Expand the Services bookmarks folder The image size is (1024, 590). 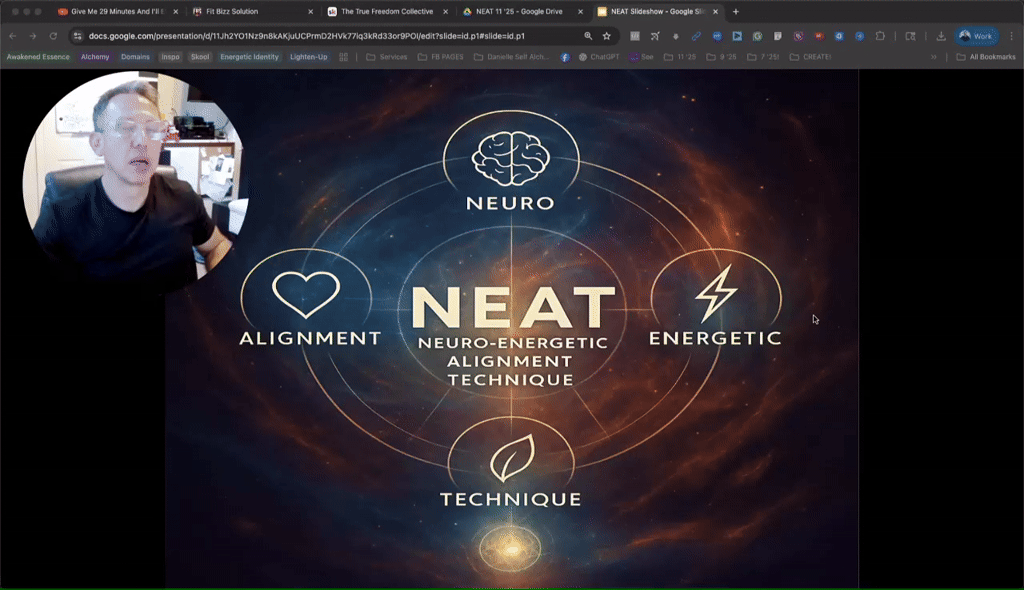click(x=388, y=57)
